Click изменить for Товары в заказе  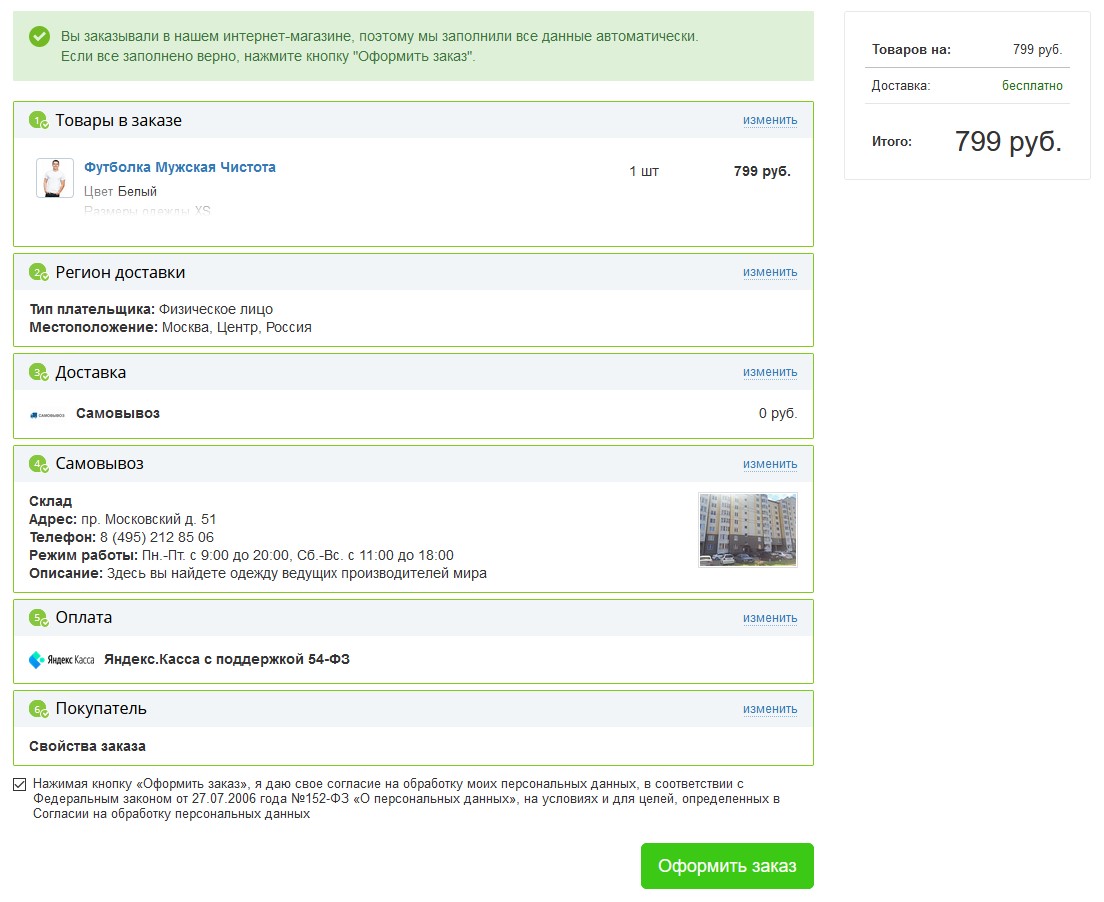point(769,120)
